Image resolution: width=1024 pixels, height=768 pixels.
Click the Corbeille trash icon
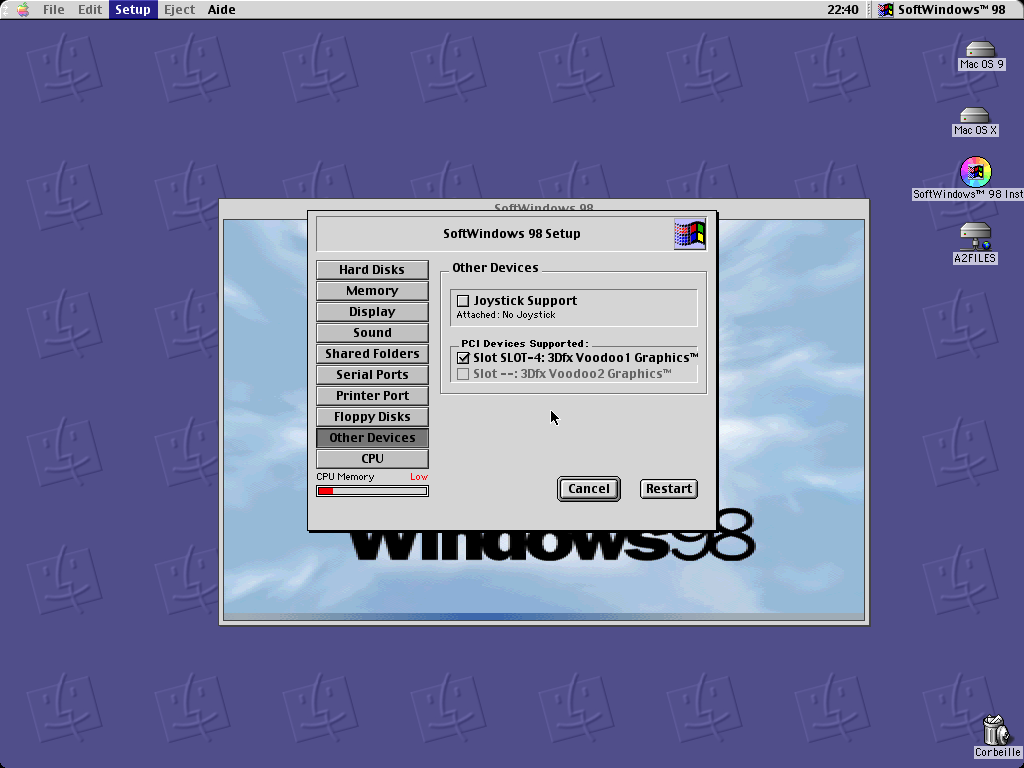point(997,730)
